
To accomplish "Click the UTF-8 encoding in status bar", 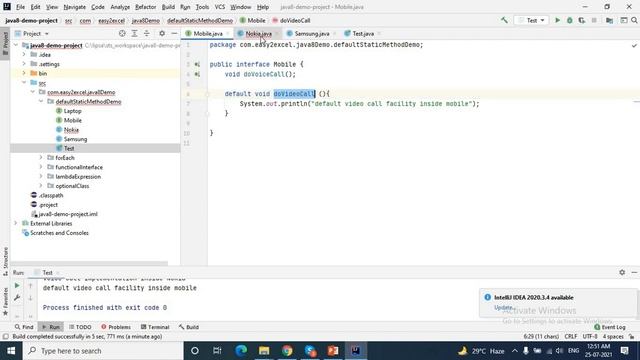I will [x=590, y=336].
